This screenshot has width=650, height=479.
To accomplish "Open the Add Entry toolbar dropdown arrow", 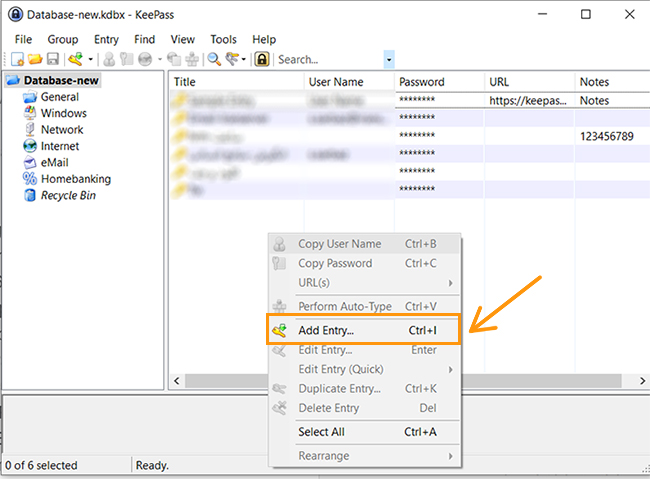I will click(x=90, y=60).
